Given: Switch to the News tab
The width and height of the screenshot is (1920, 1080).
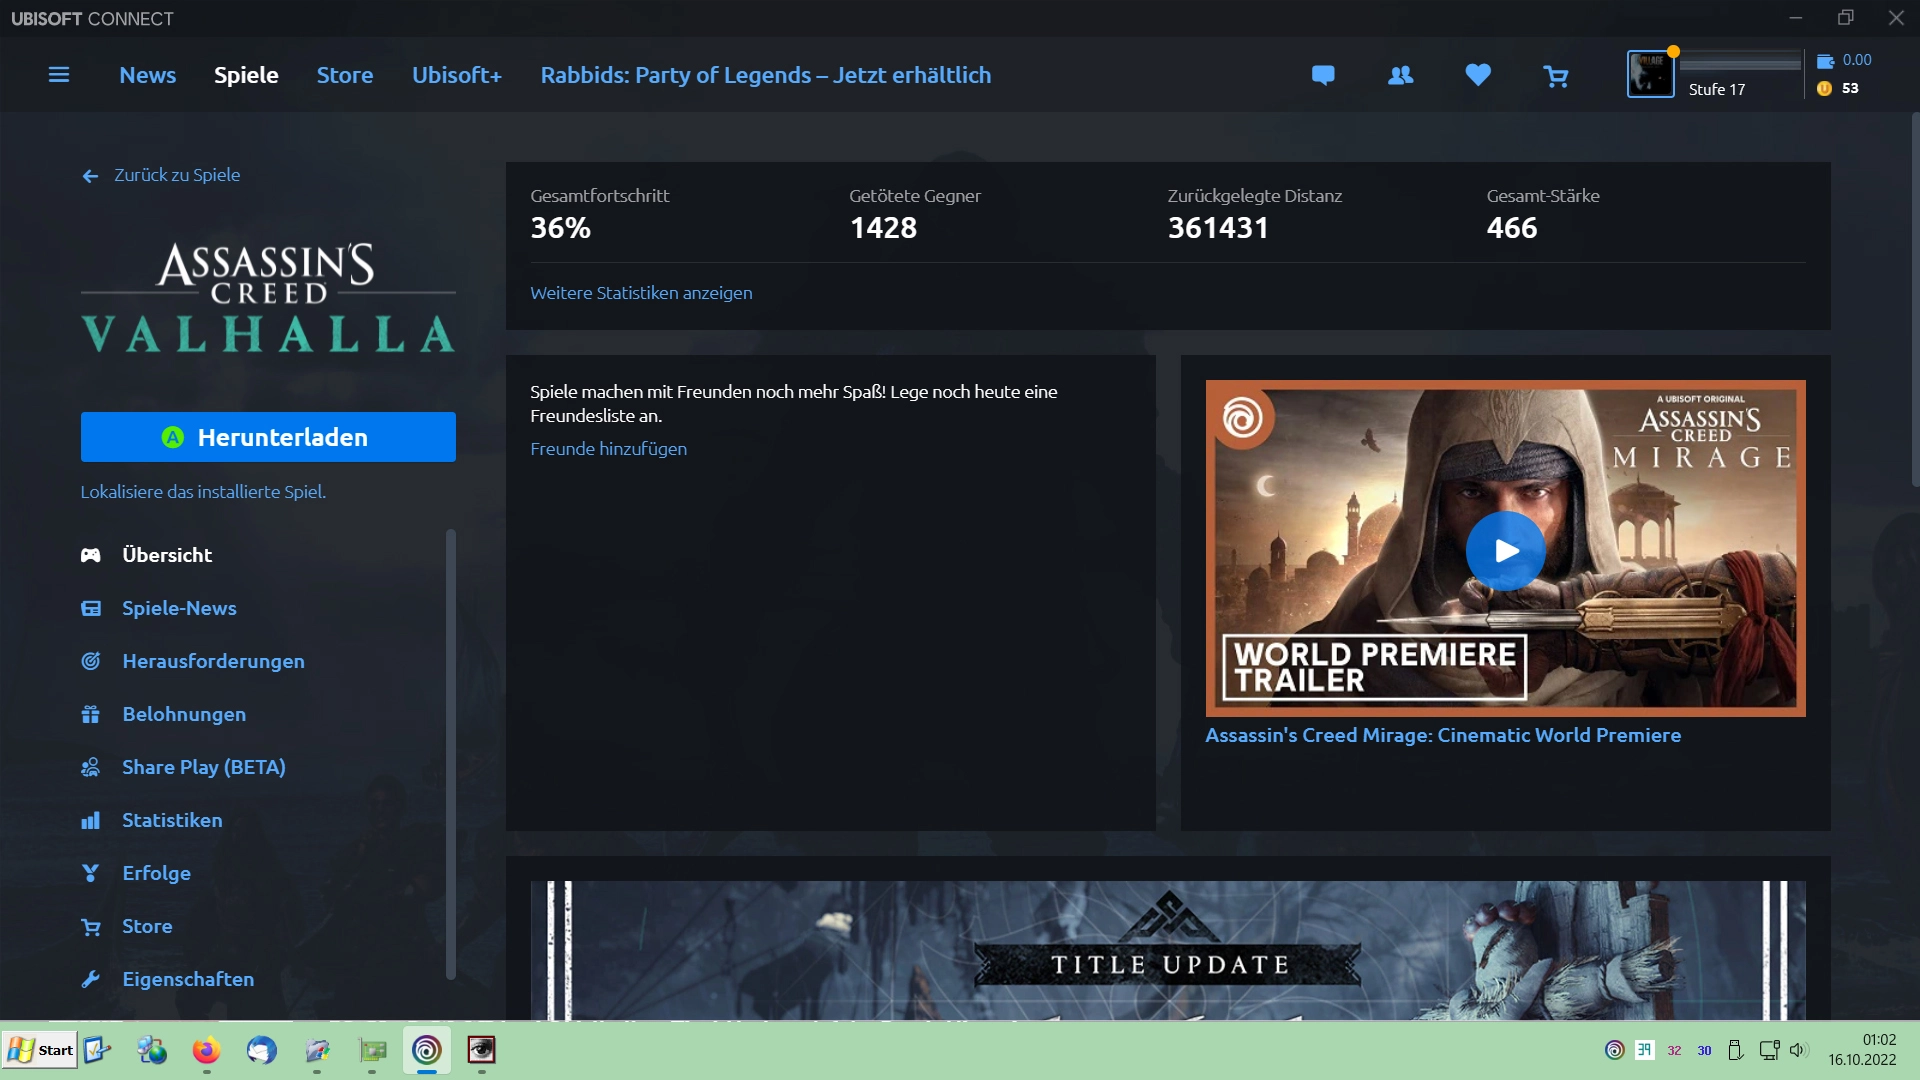Looking at the screenshot, I should coord(148,75).
